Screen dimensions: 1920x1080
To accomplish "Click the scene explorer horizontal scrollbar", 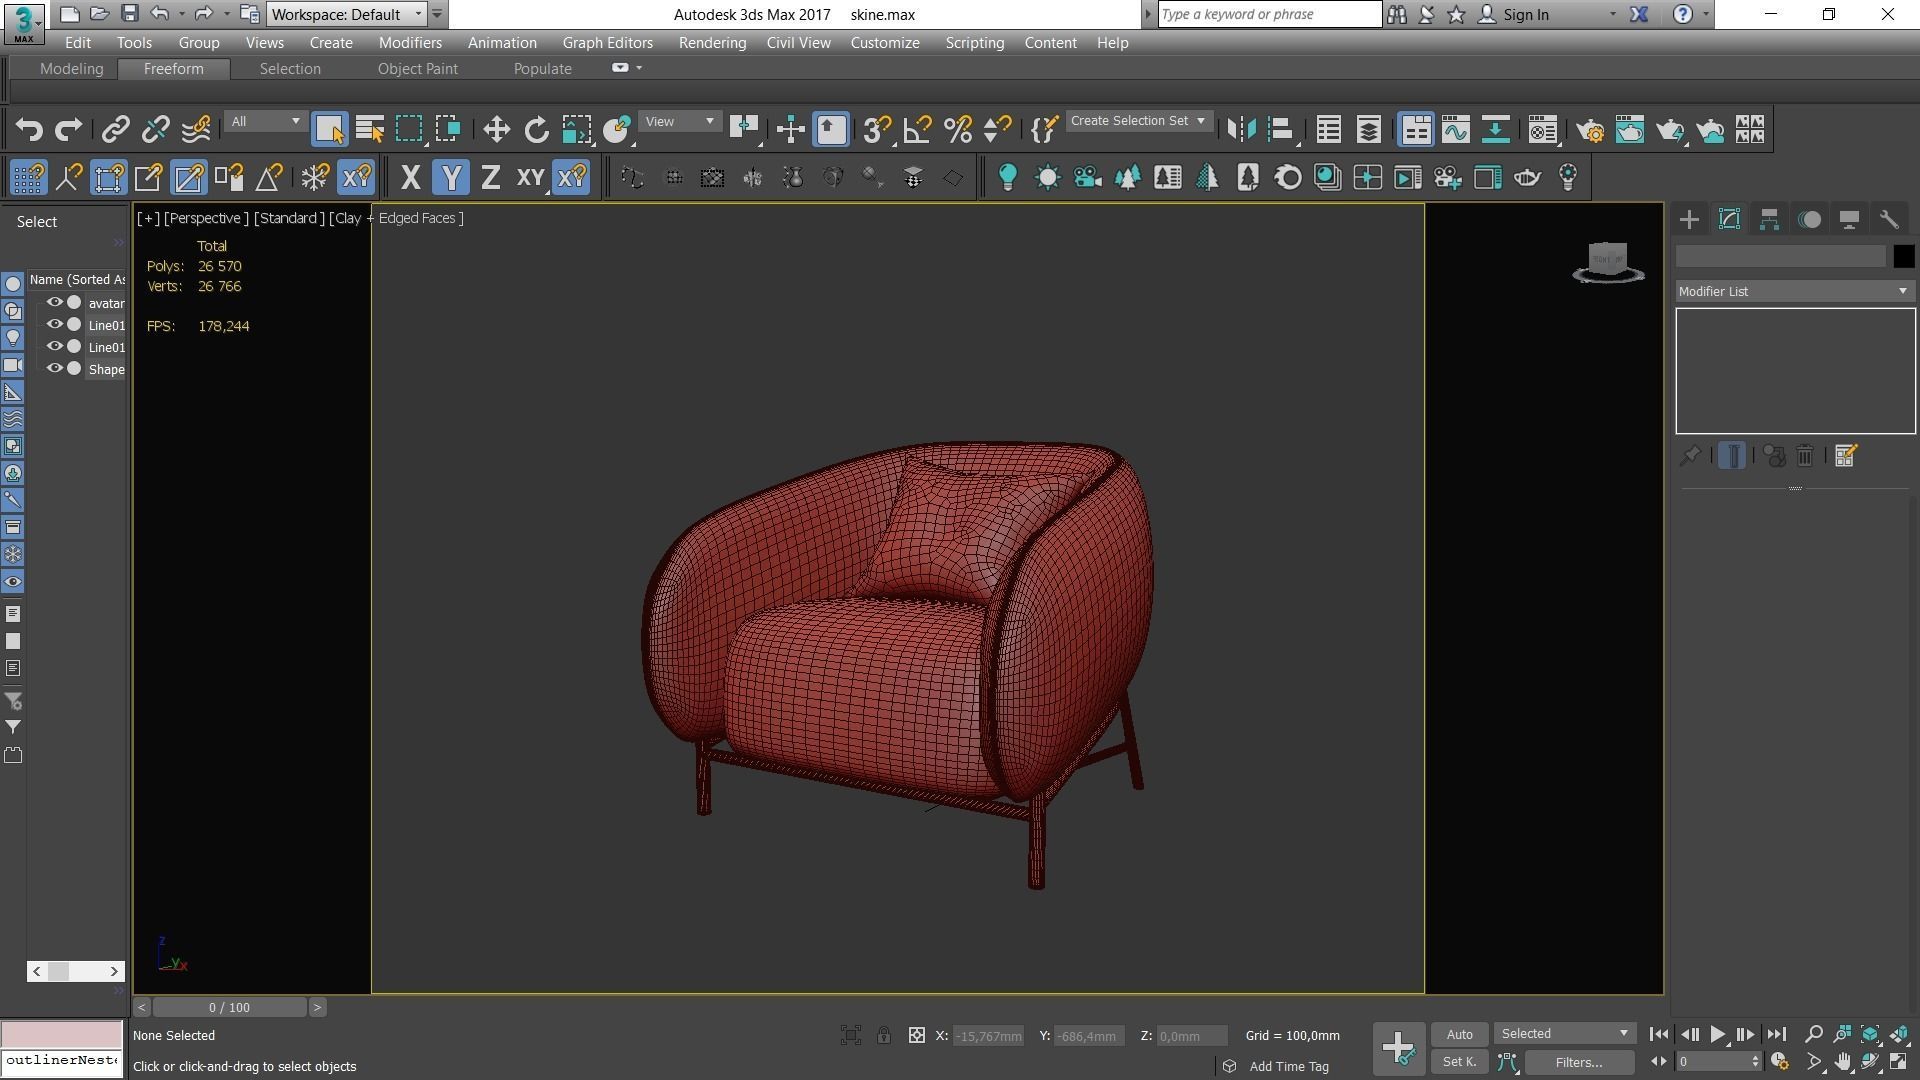I will coord(75,971).
